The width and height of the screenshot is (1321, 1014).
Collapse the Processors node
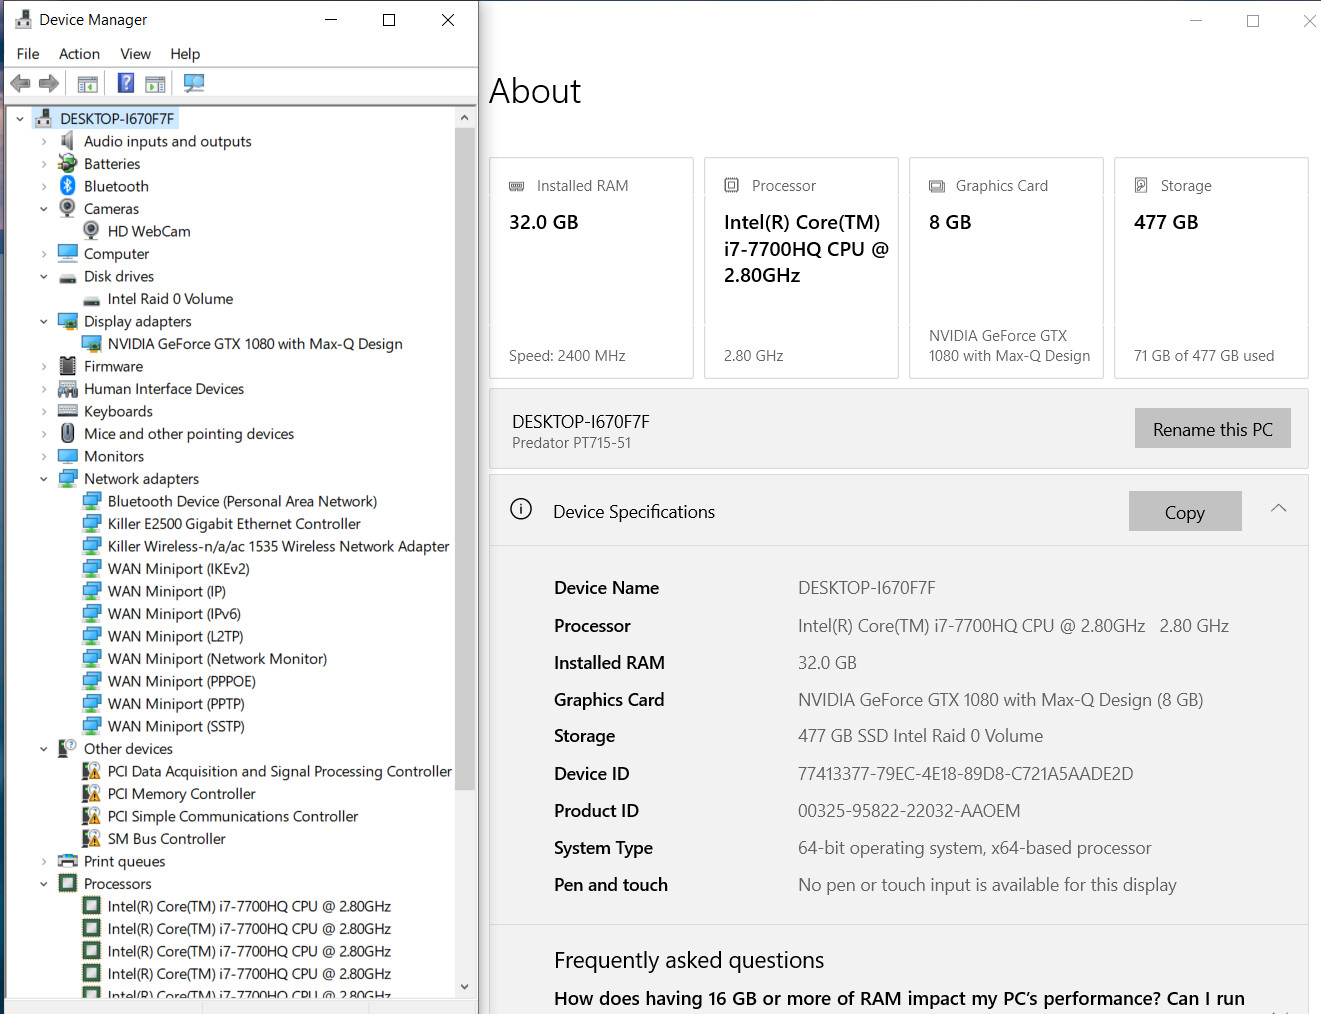click(43, 884)
